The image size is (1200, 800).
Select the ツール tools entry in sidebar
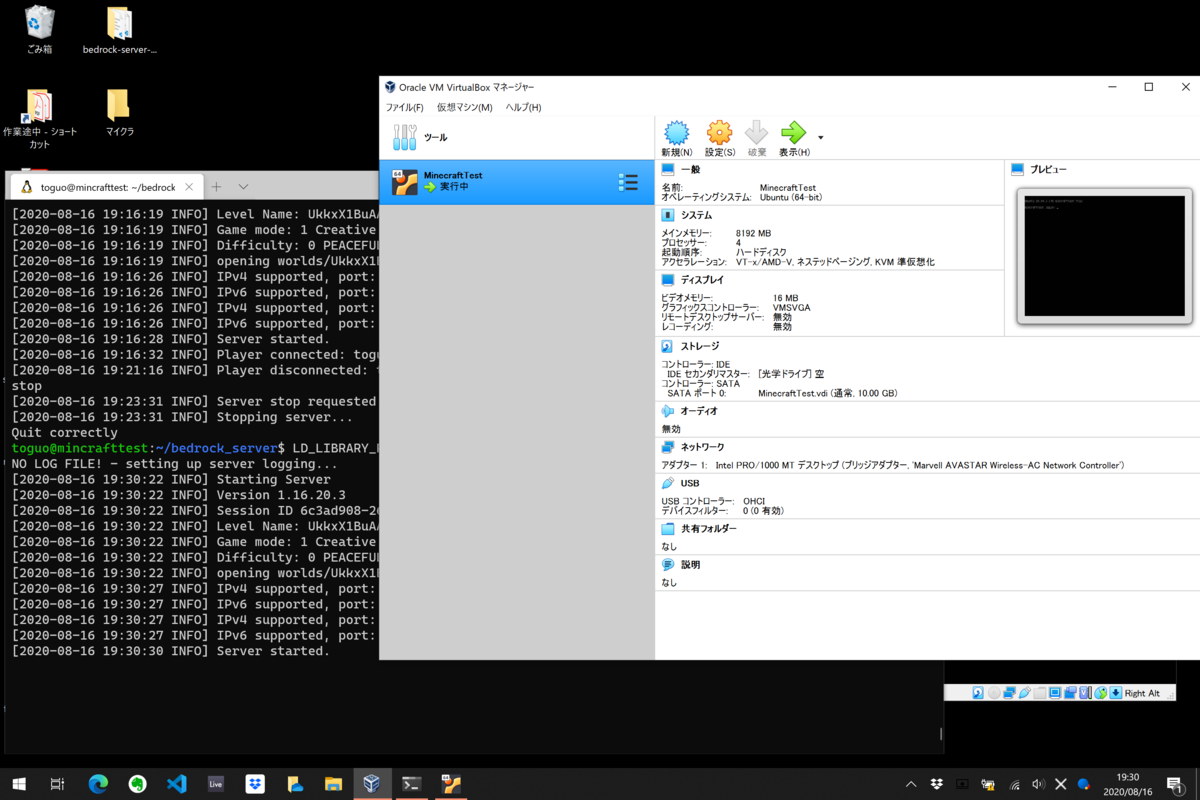517,137
